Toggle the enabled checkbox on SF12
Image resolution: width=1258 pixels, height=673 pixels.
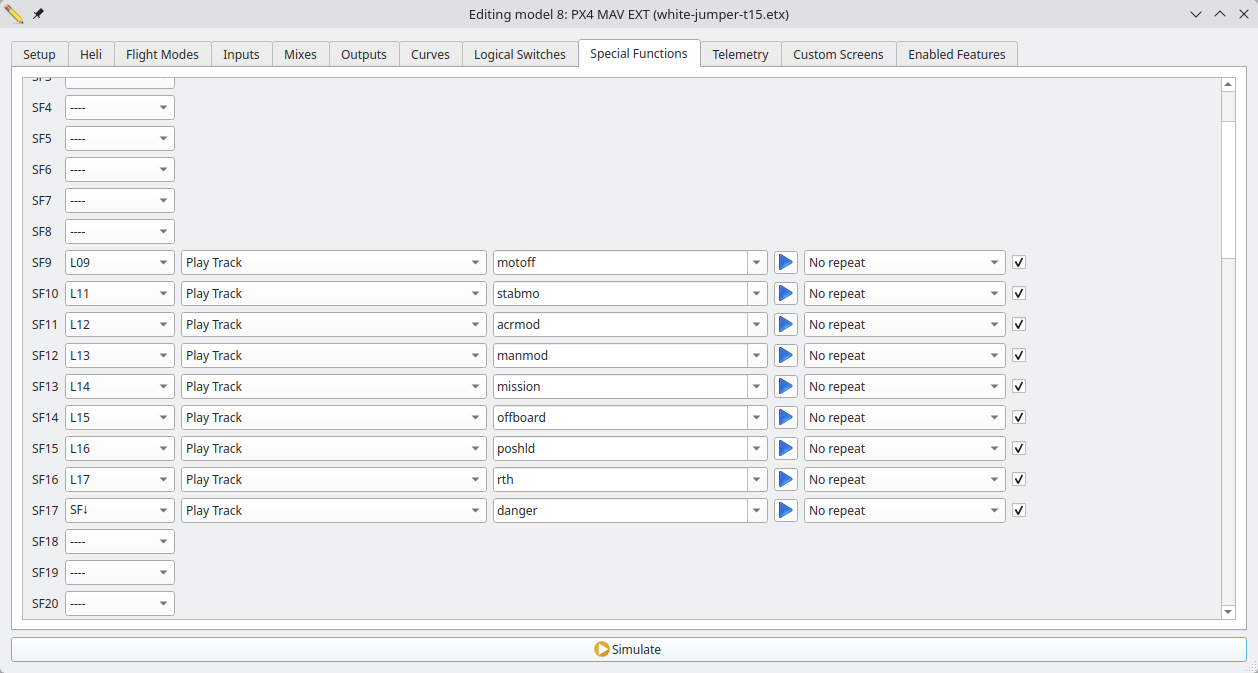pos(1018,355)
